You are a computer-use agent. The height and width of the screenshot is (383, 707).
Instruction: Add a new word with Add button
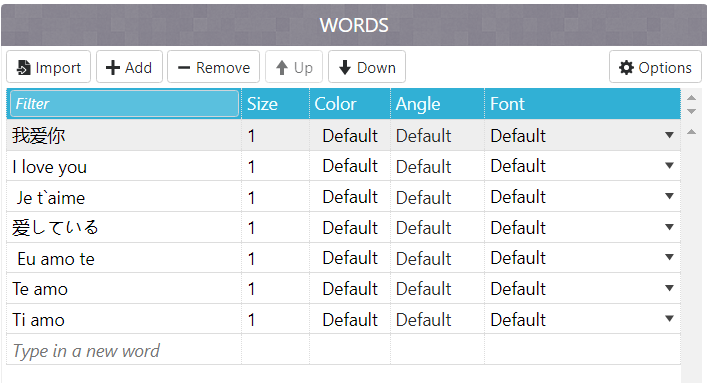[x=129, y=67]
